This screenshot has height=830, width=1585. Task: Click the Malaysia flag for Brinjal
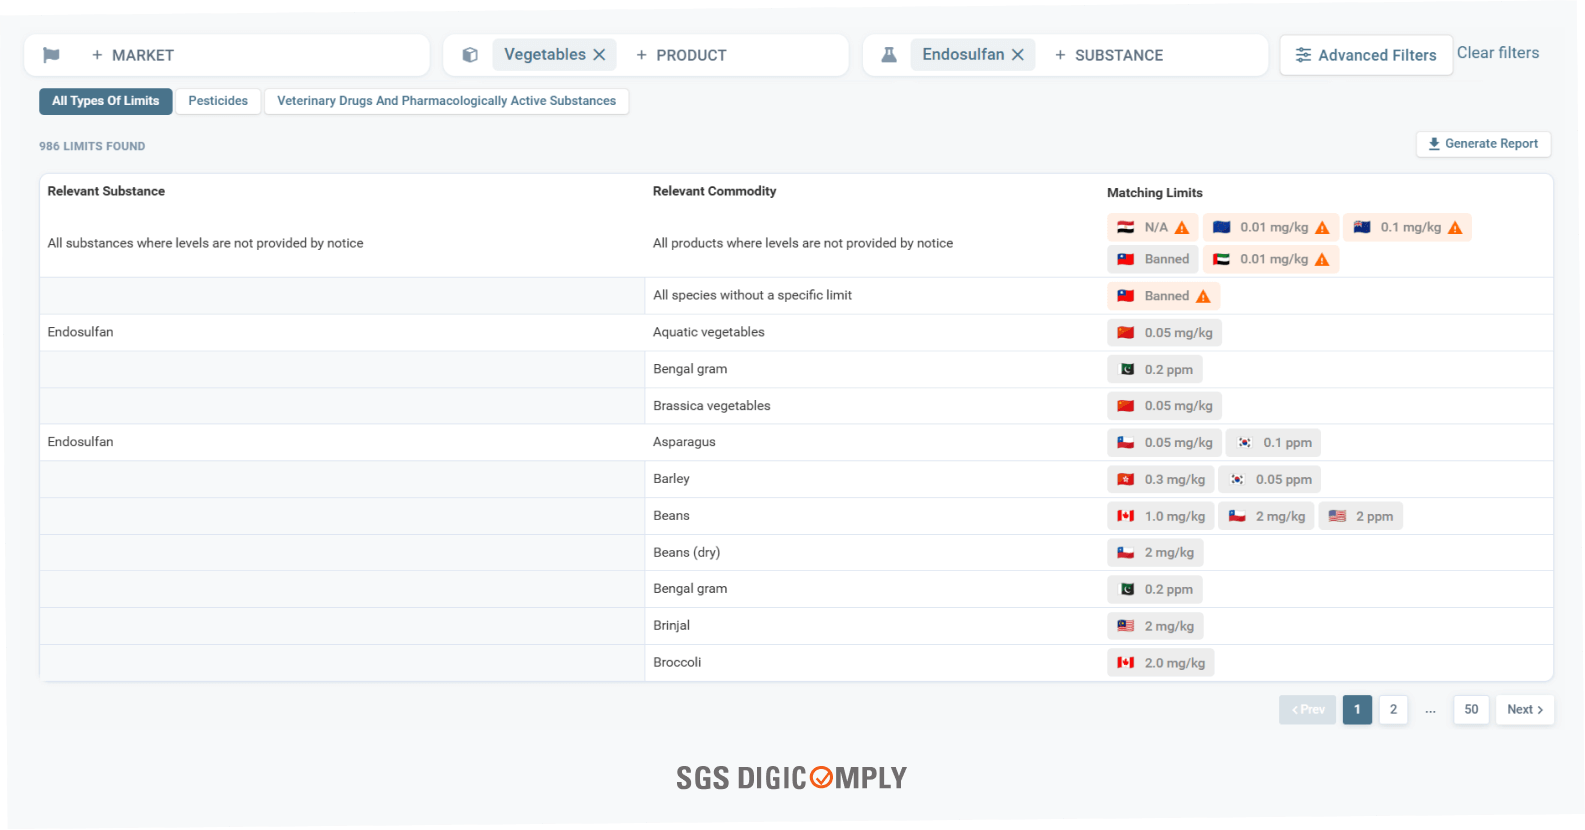pos(1125,626)
